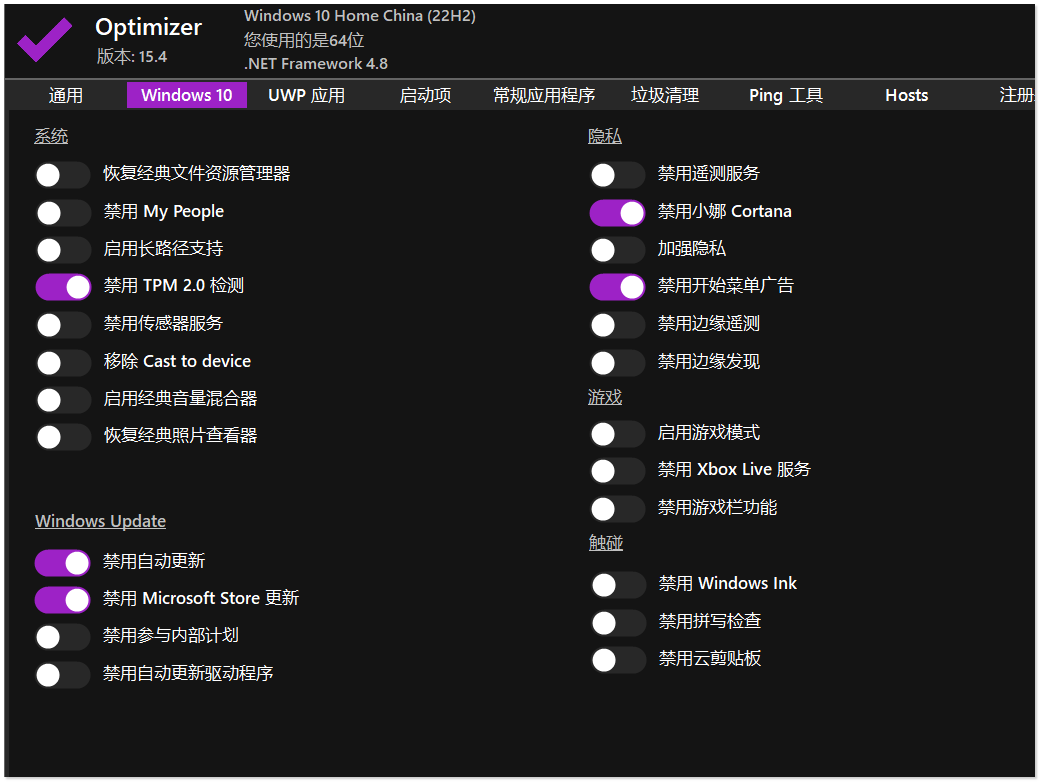Screen dimensions: 1040x782
Task: Open the UWP 应用 tab
Action: tap(305, 95)
